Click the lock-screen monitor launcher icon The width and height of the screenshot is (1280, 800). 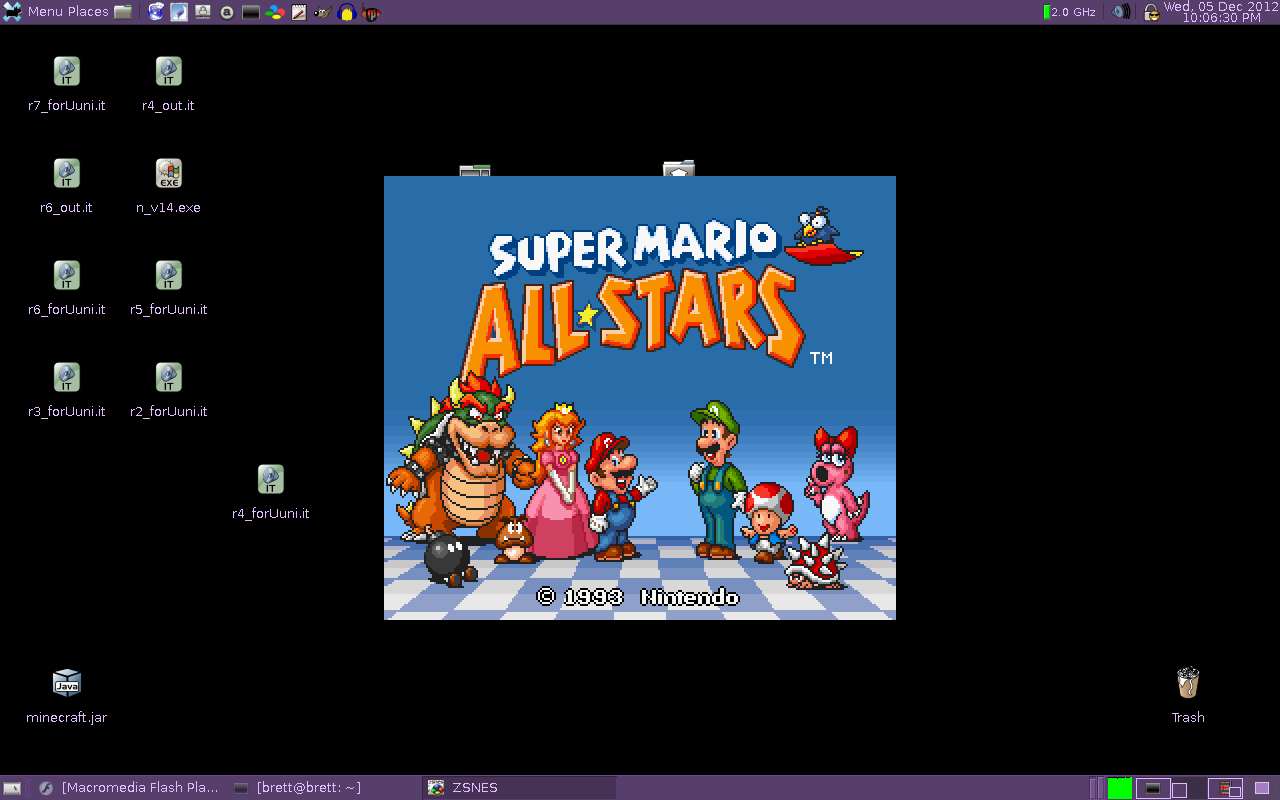point(203,12)
